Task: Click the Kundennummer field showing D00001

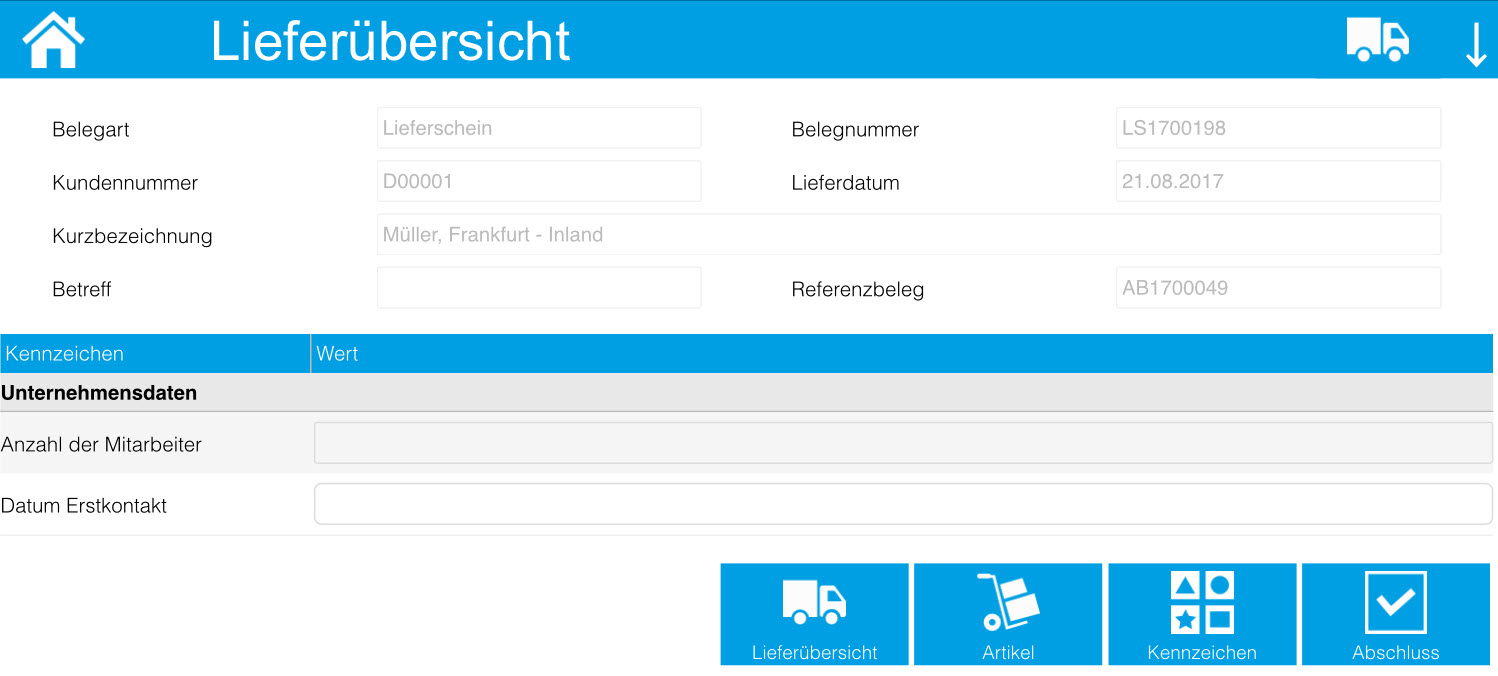Action: (538, 181)
